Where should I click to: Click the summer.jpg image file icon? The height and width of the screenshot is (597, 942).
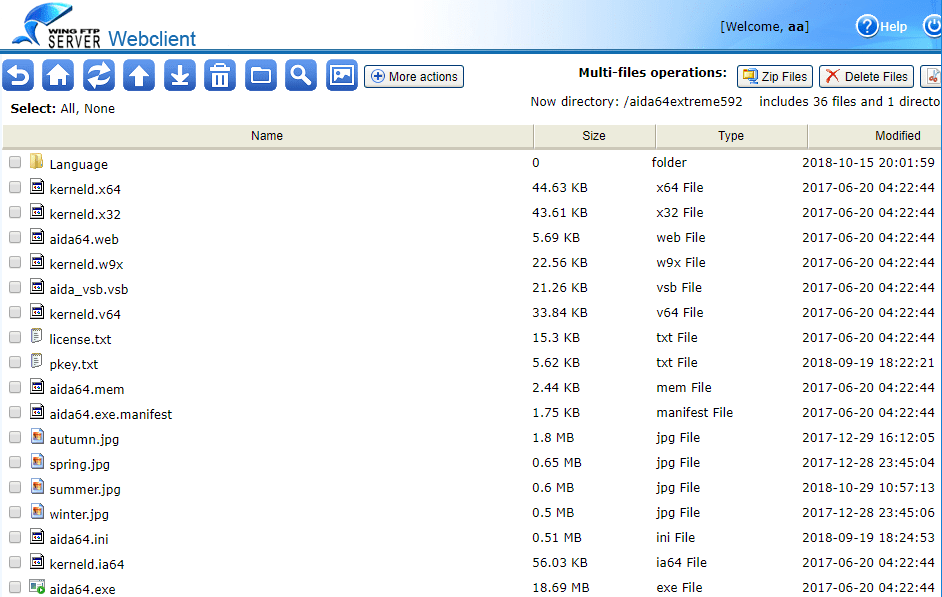pos(37,486)
